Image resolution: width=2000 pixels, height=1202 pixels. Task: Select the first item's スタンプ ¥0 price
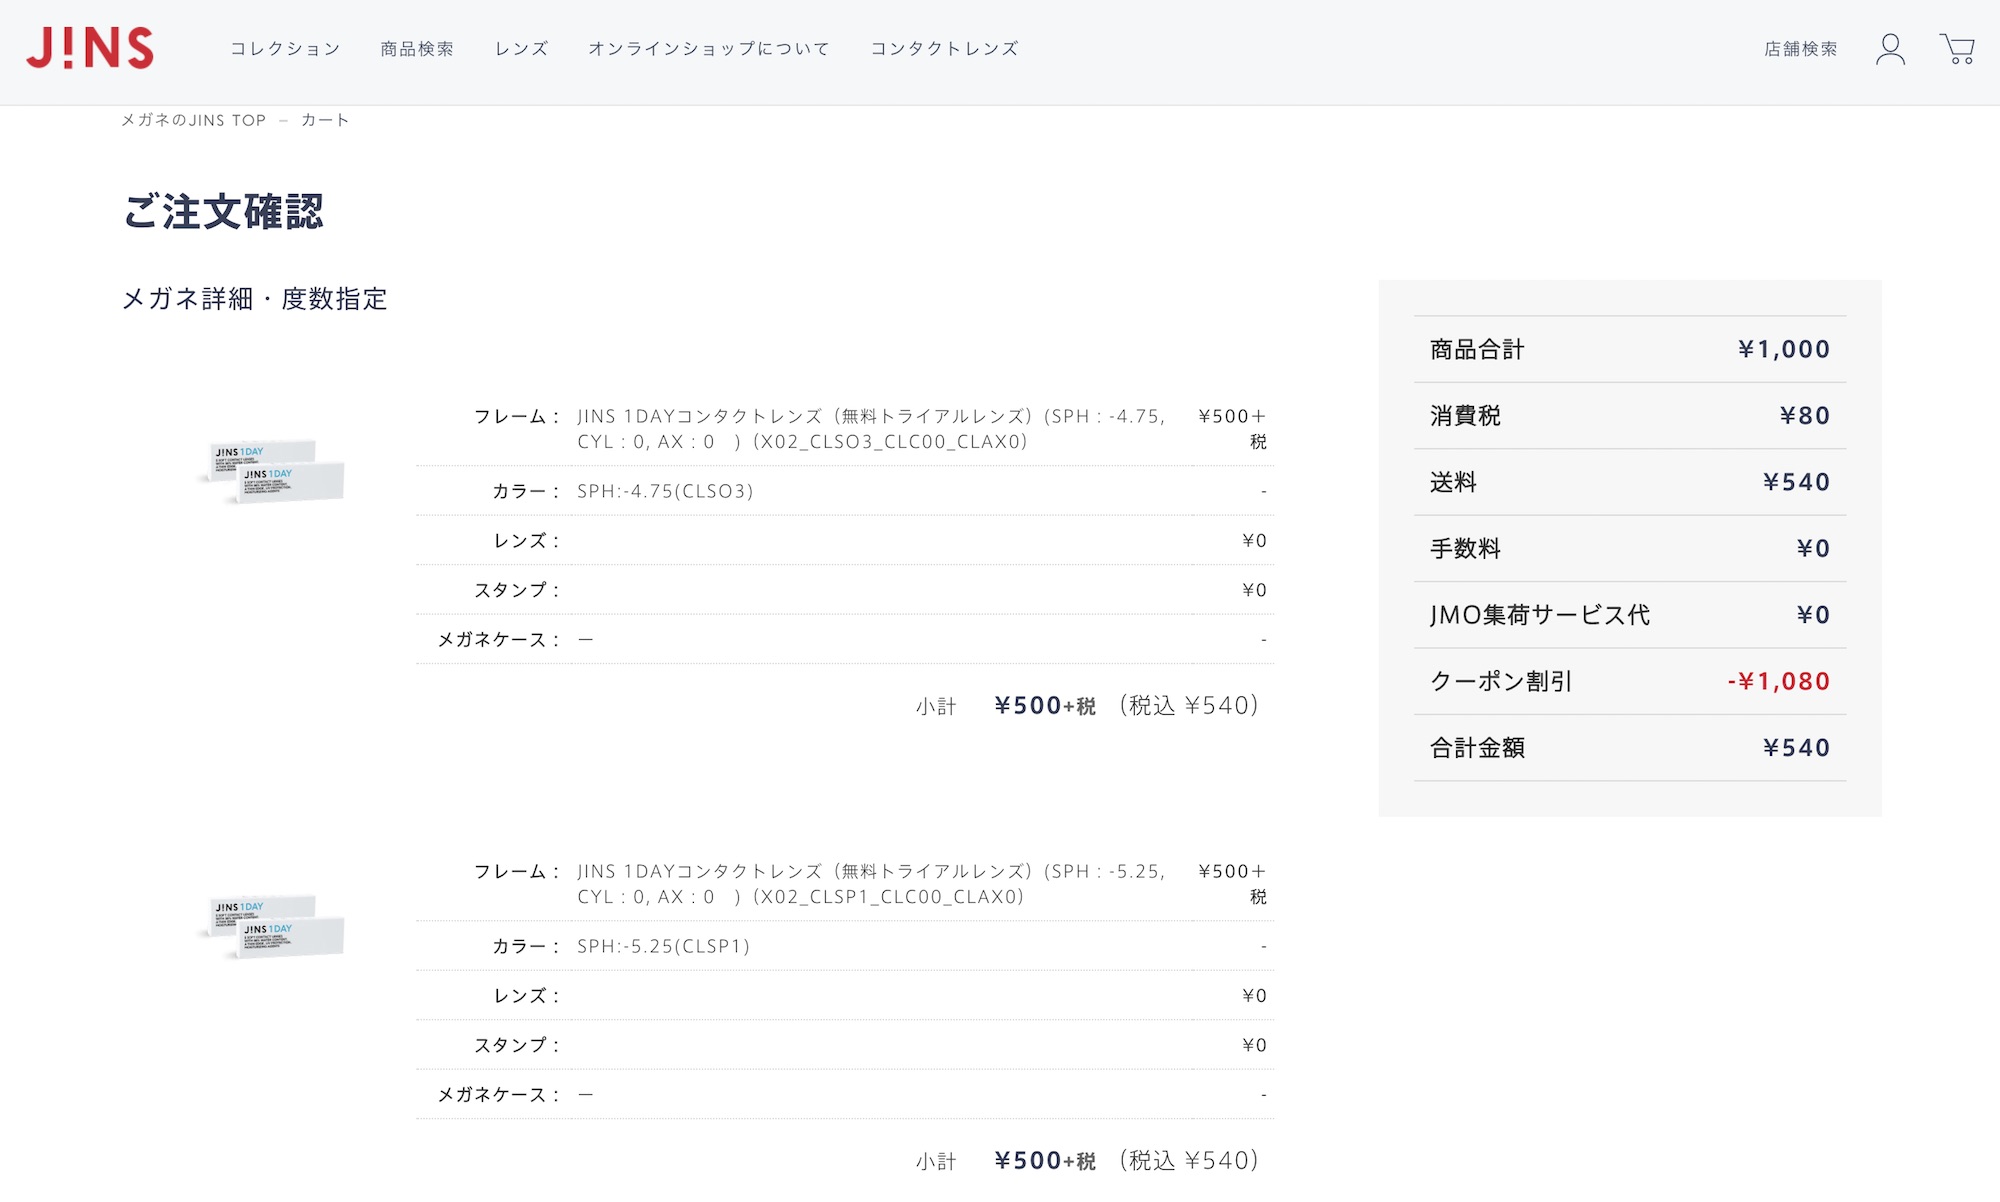(x=1254, y=590)
